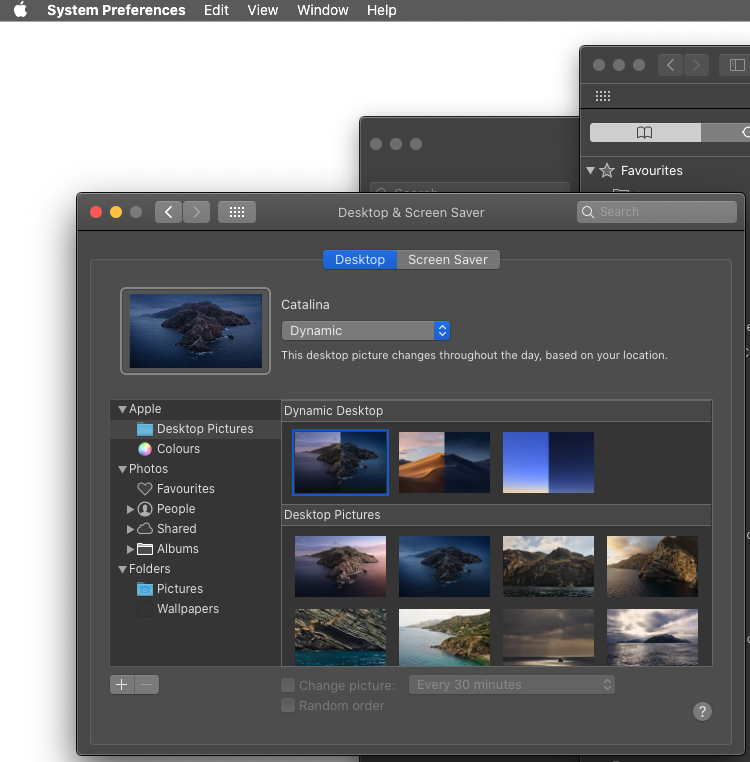Switch to the Screen Saver tab

[447, 259]
